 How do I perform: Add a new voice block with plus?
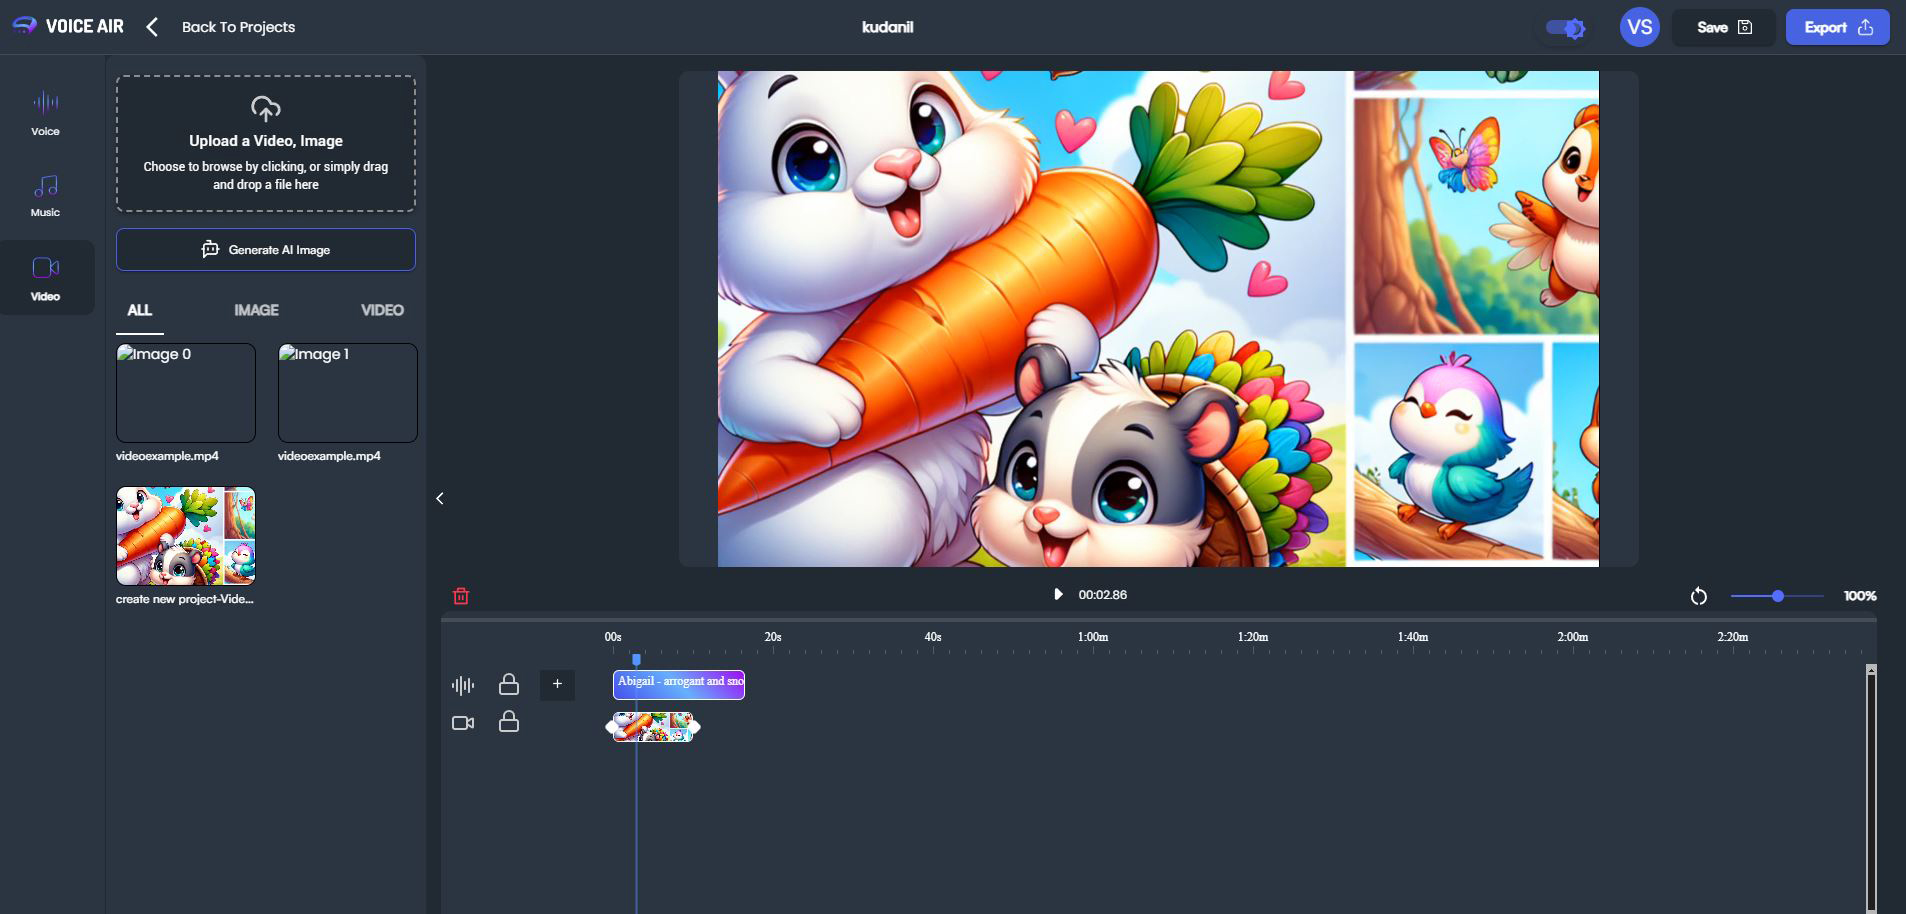[x=557, y=684]
